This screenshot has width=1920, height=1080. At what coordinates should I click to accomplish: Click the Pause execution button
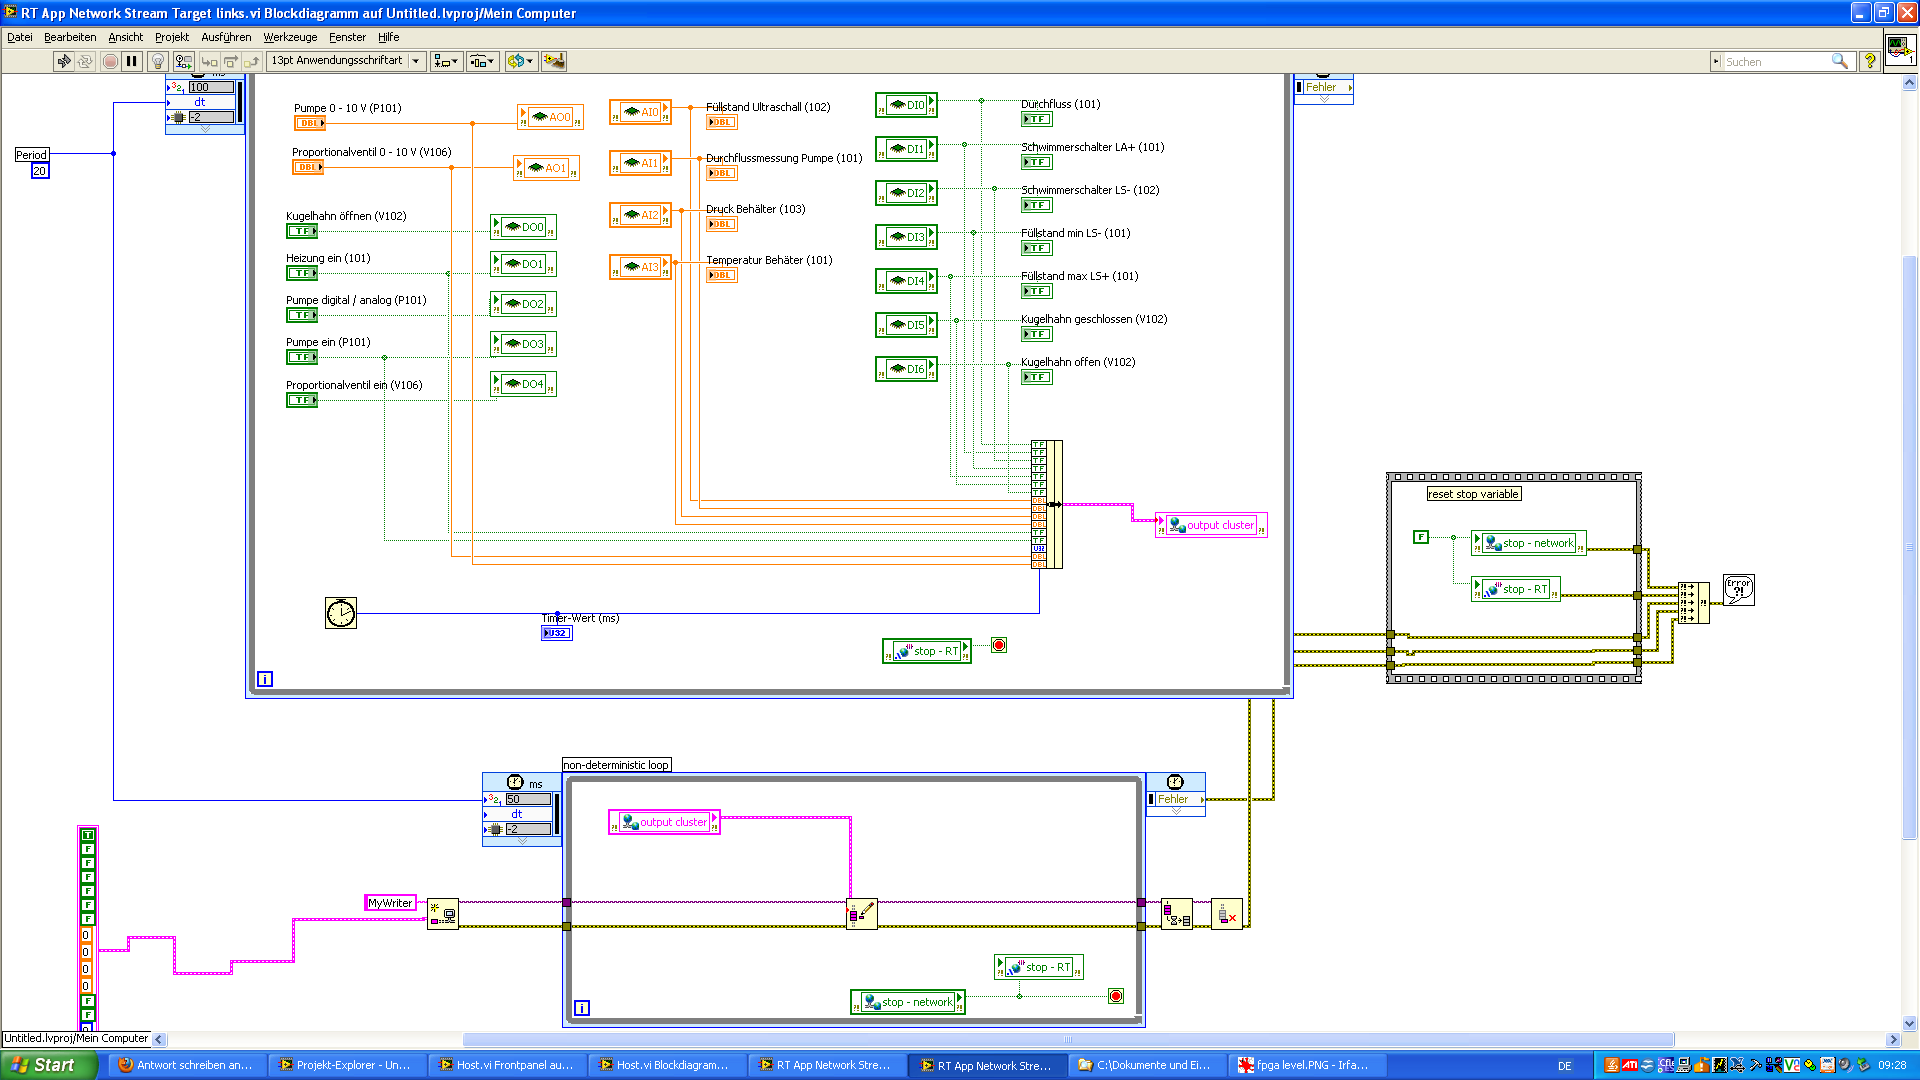131,61
